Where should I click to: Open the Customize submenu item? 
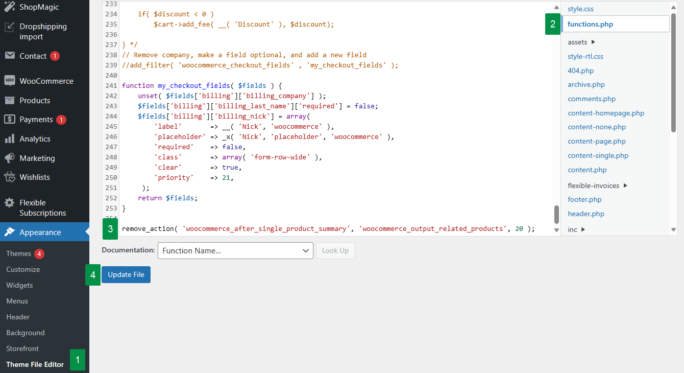(23, 269)
